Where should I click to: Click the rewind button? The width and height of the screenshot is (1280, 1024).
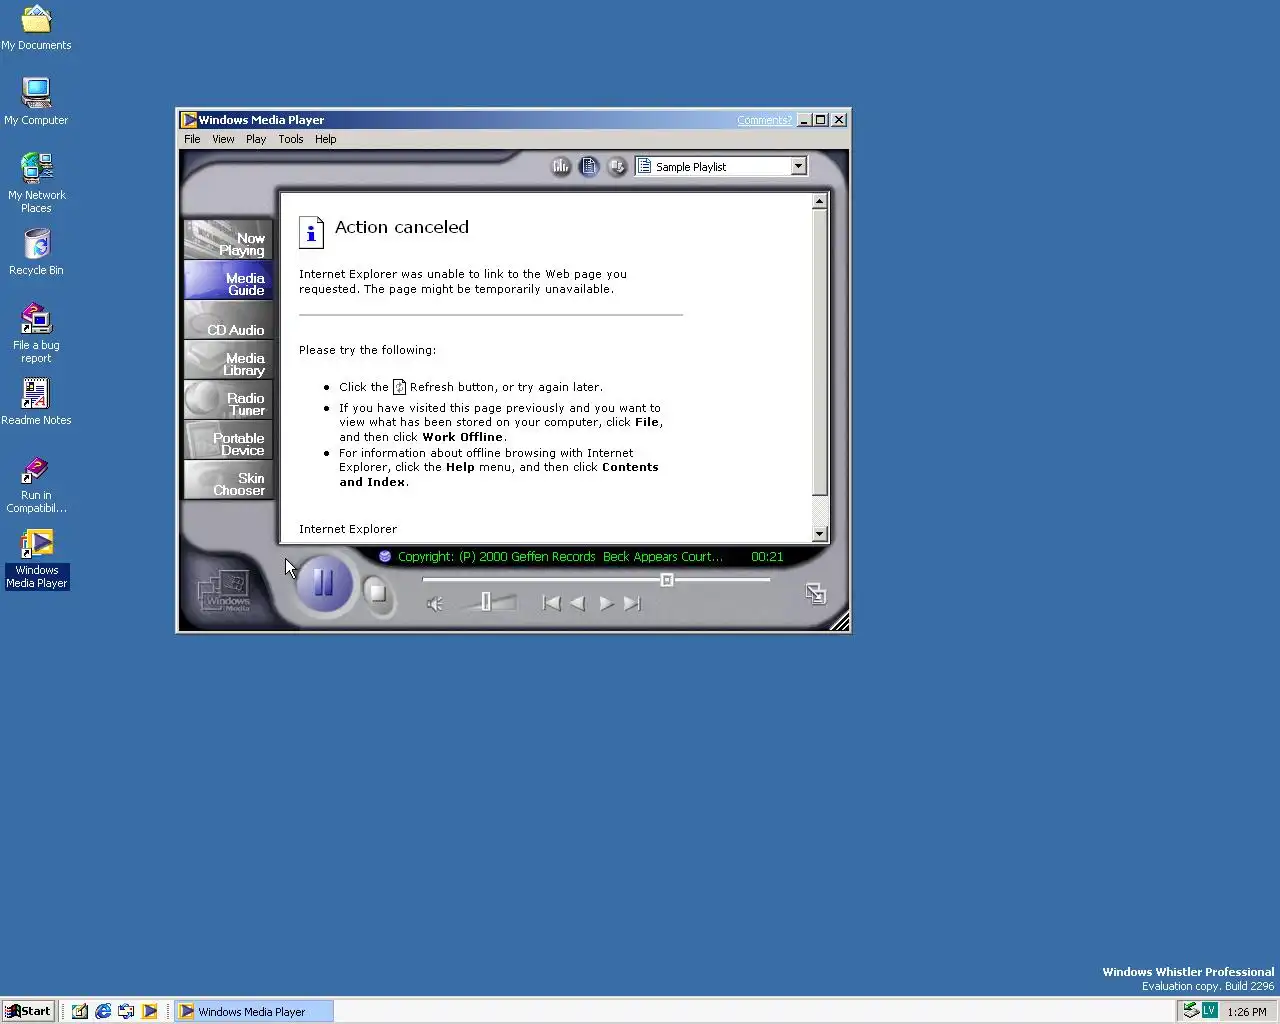[x=577, y=603]
